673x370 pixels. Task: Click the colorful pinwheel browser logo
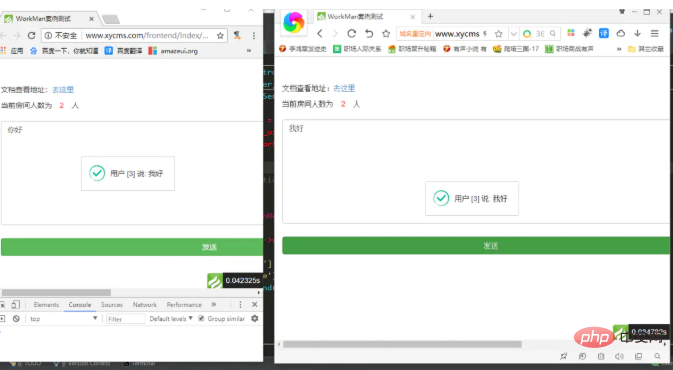[294, 23]
